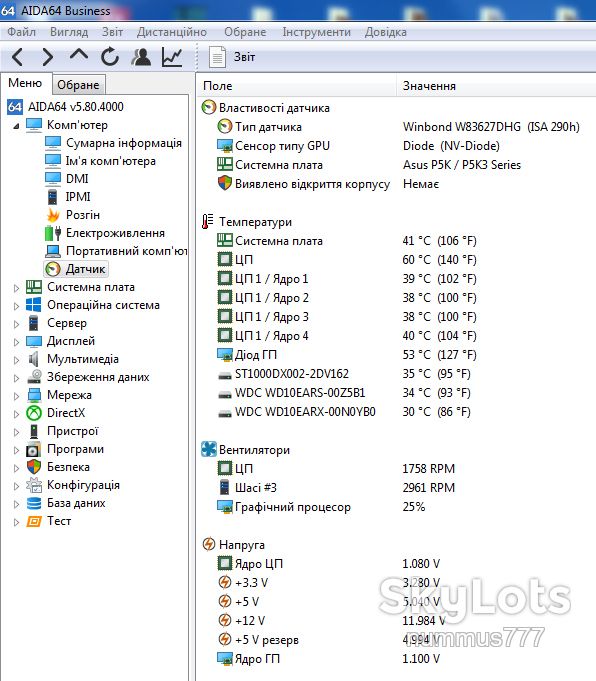This screenshot has width=596, height=681.
Task: Expand the Тест tree node
Action: click(x=16, y=522)
